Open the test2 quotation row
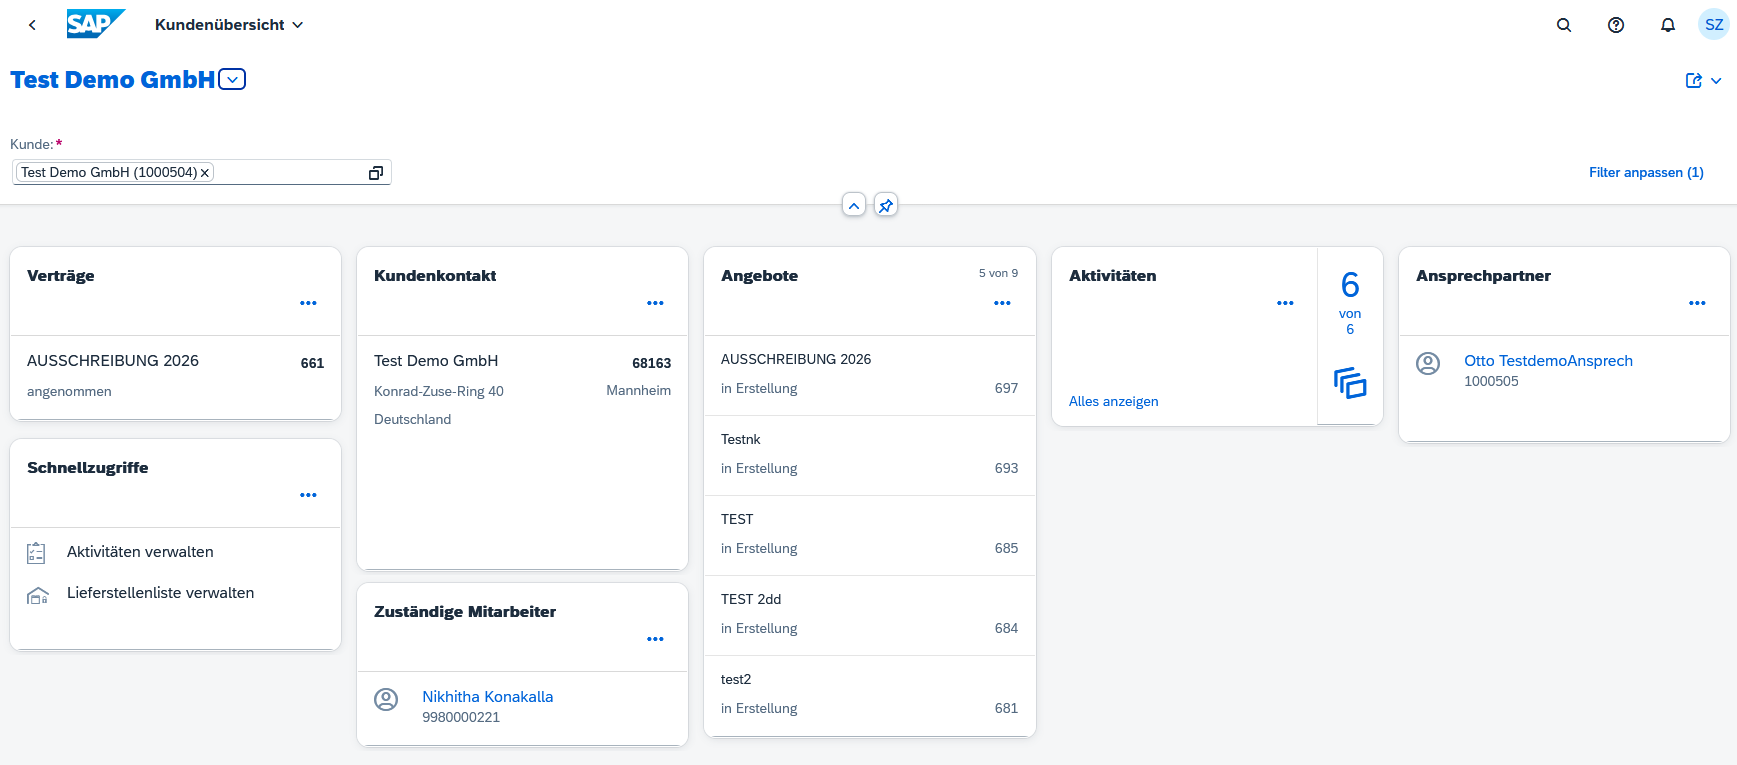The width and height of the screenshot is (1737, 765). pyautogui.click(x=869, y=695)
